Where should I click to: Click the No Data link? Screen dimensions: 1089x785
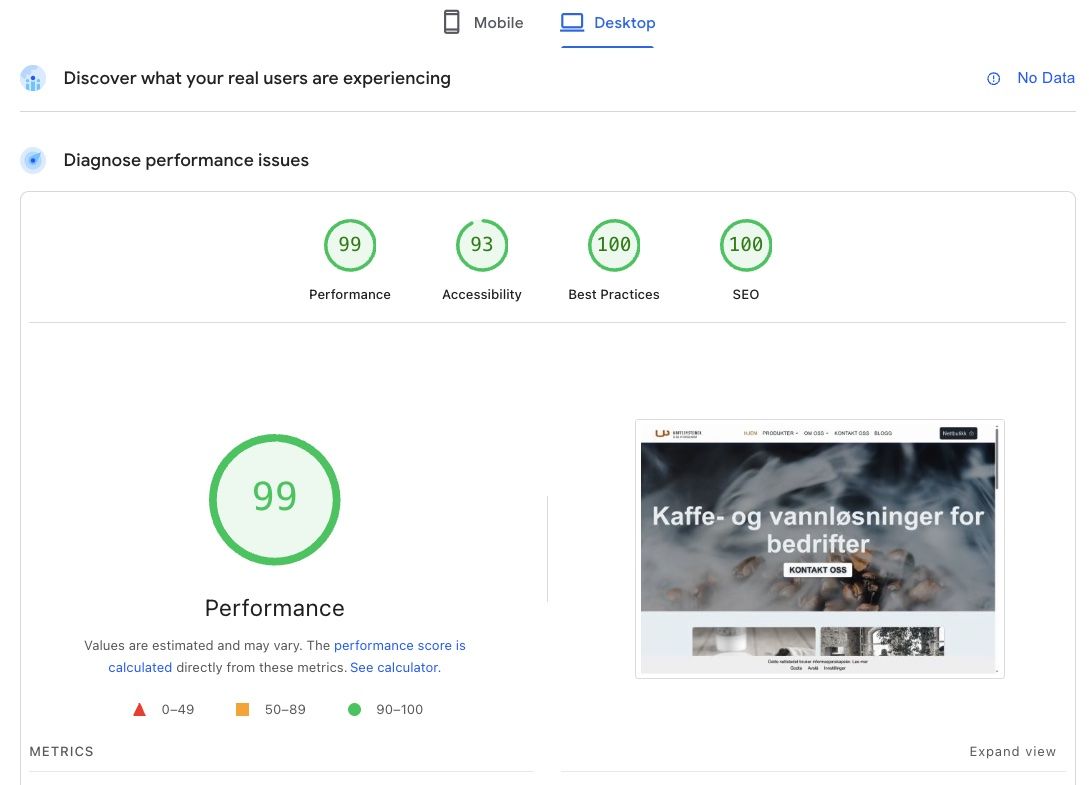point(1045,78)
